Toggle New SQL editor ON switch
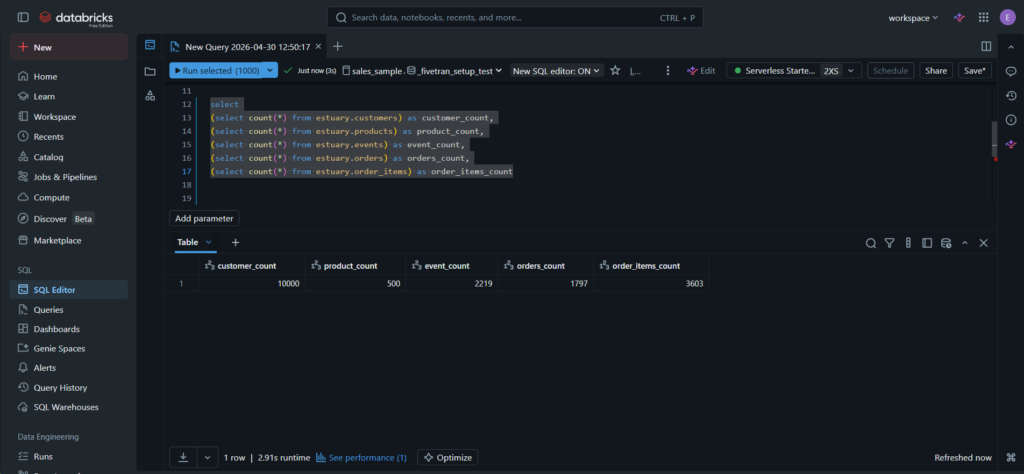The height and width of the screenshot is (474, 1024). click(x=557, y=71)
